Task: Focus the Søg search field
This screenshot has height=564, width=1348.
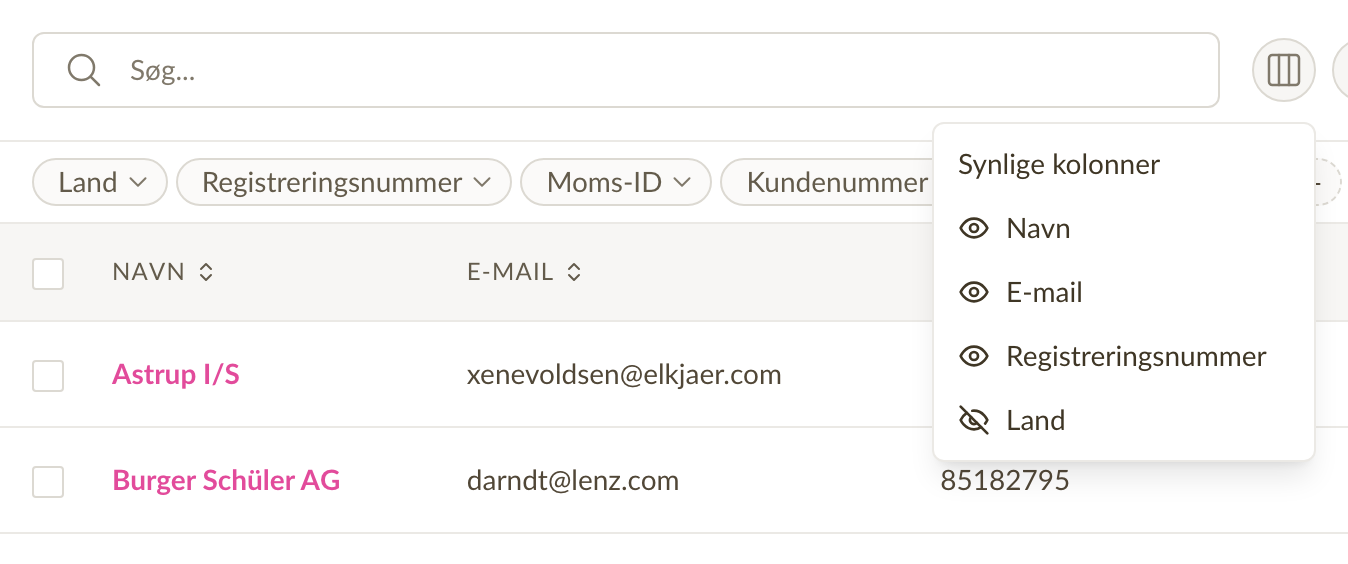Action: pyautogui.click(x=626, y=70)
